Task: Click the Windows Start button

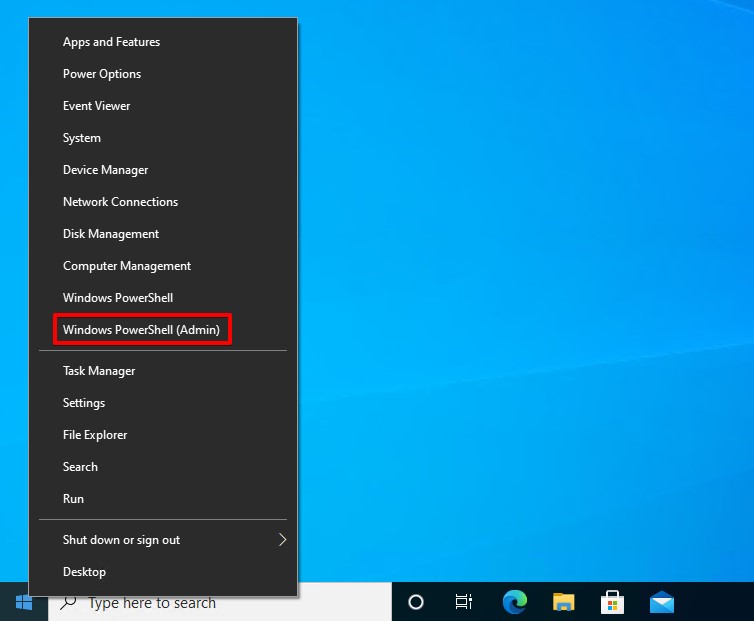Action: (24, 602)
